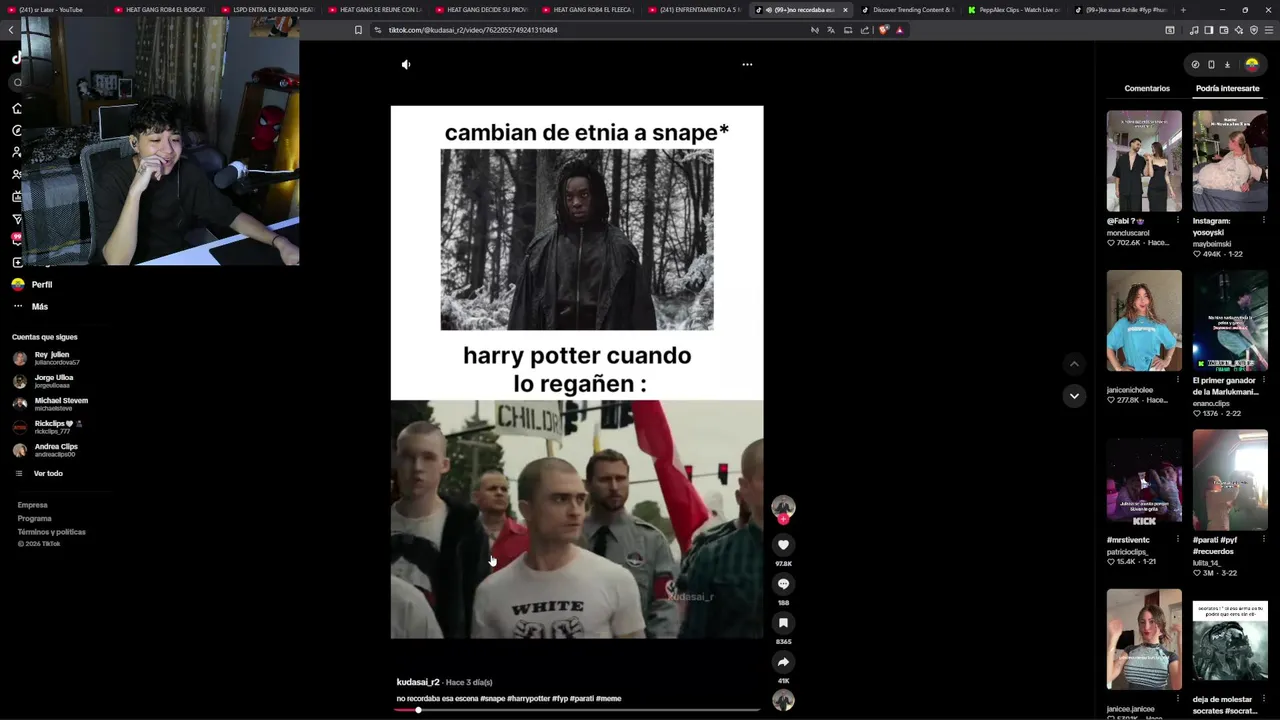Open the Rey julien followed account
Viewport: 1280px width, 720px height.
tap(46, 358)
